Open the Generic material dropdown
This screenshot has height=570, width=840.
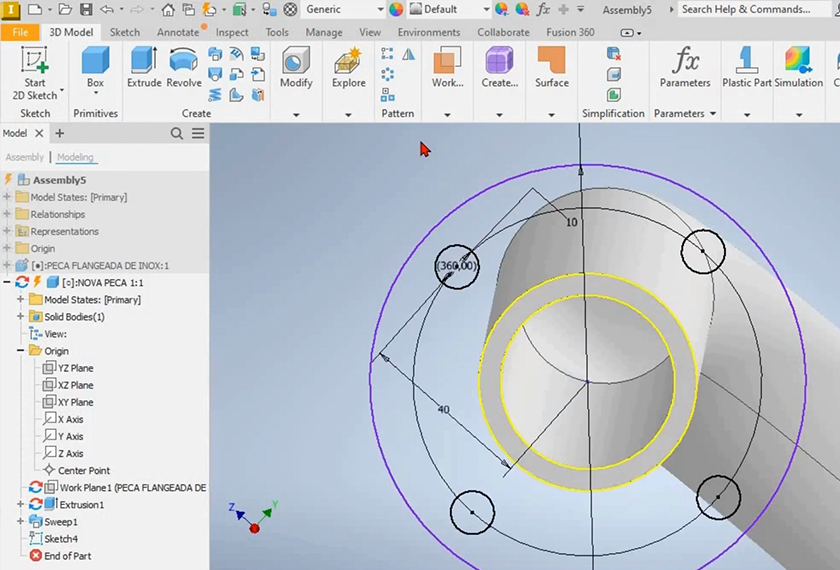click(x=379, y=9)
